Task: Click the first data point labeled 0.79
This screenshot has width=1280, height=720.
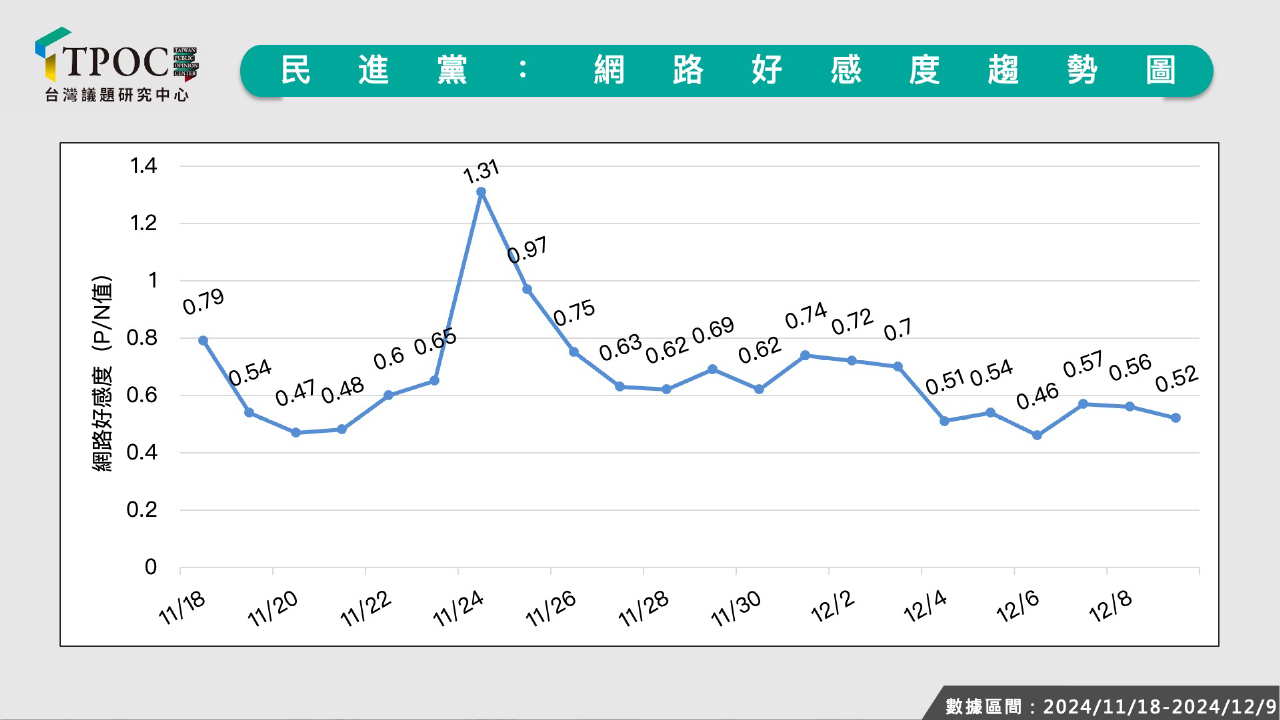Action: pyautogui.click(x=203, y=340)
